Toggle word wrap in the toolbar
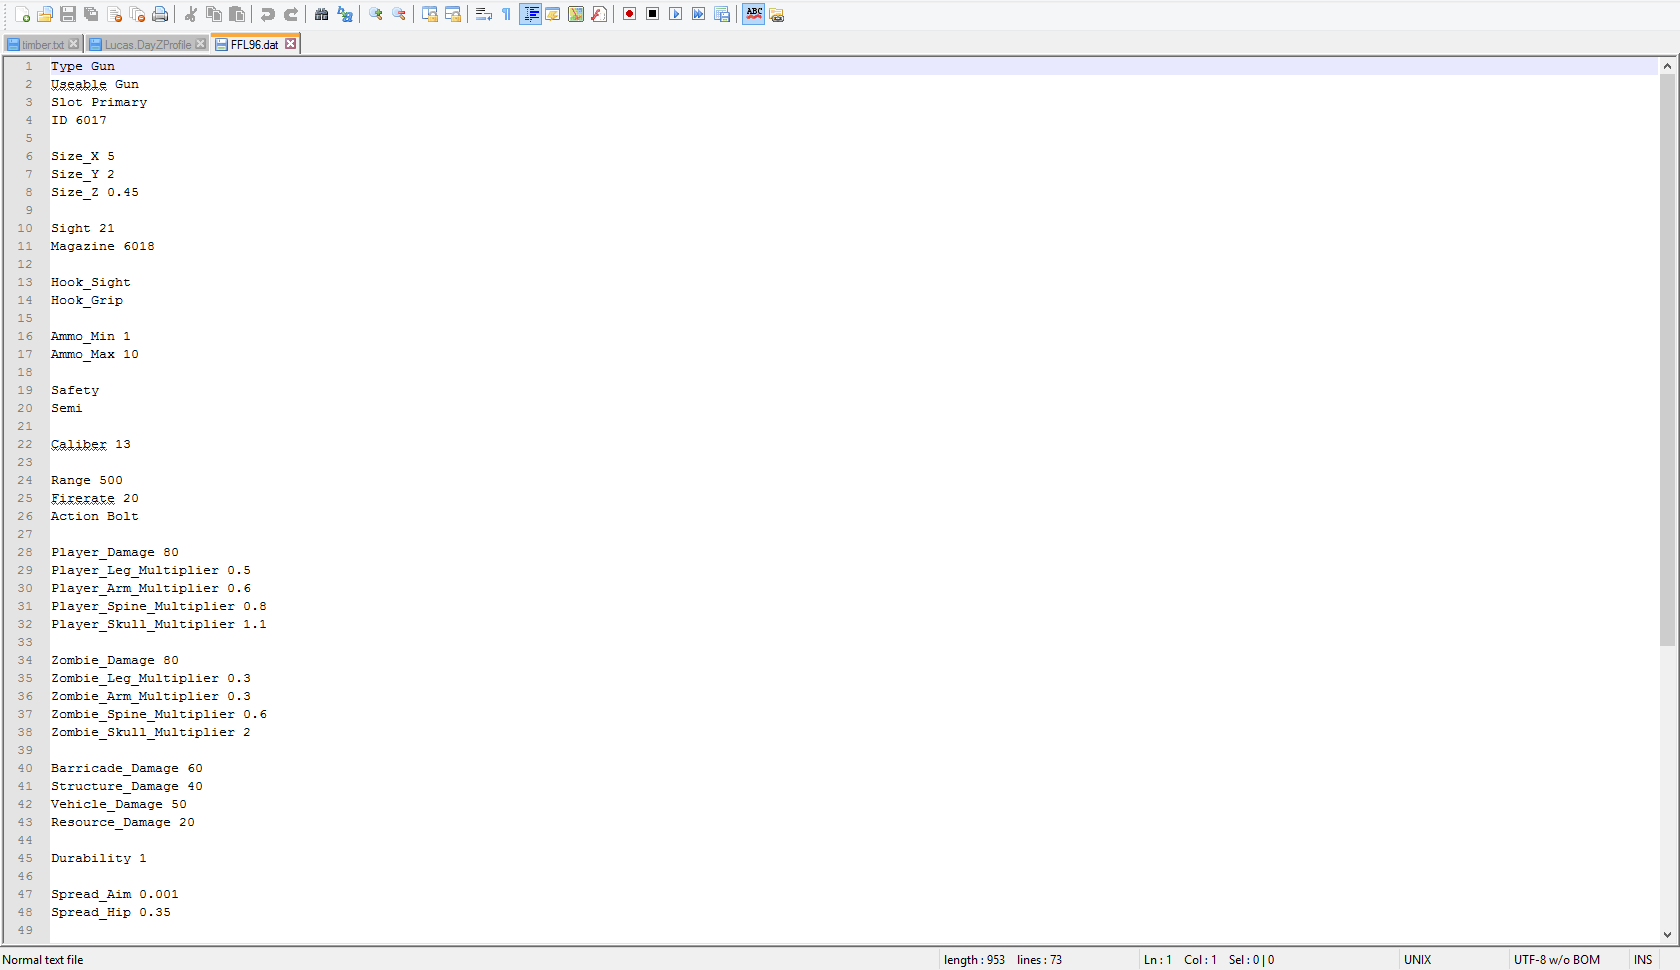Viewport: 1680px width, 970px height. [x=483, y=14]
